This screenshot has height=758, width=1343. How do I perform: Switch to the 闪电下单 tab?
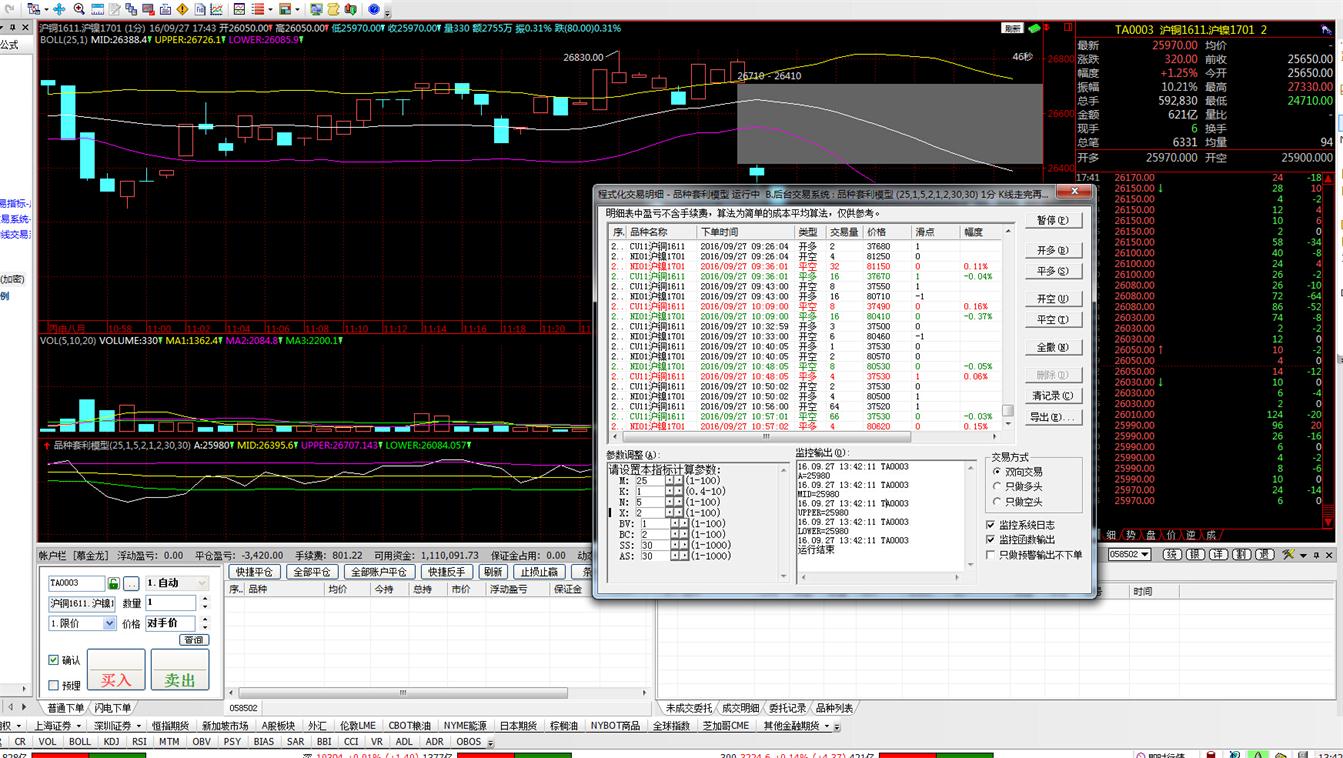[x=112, y=708]
